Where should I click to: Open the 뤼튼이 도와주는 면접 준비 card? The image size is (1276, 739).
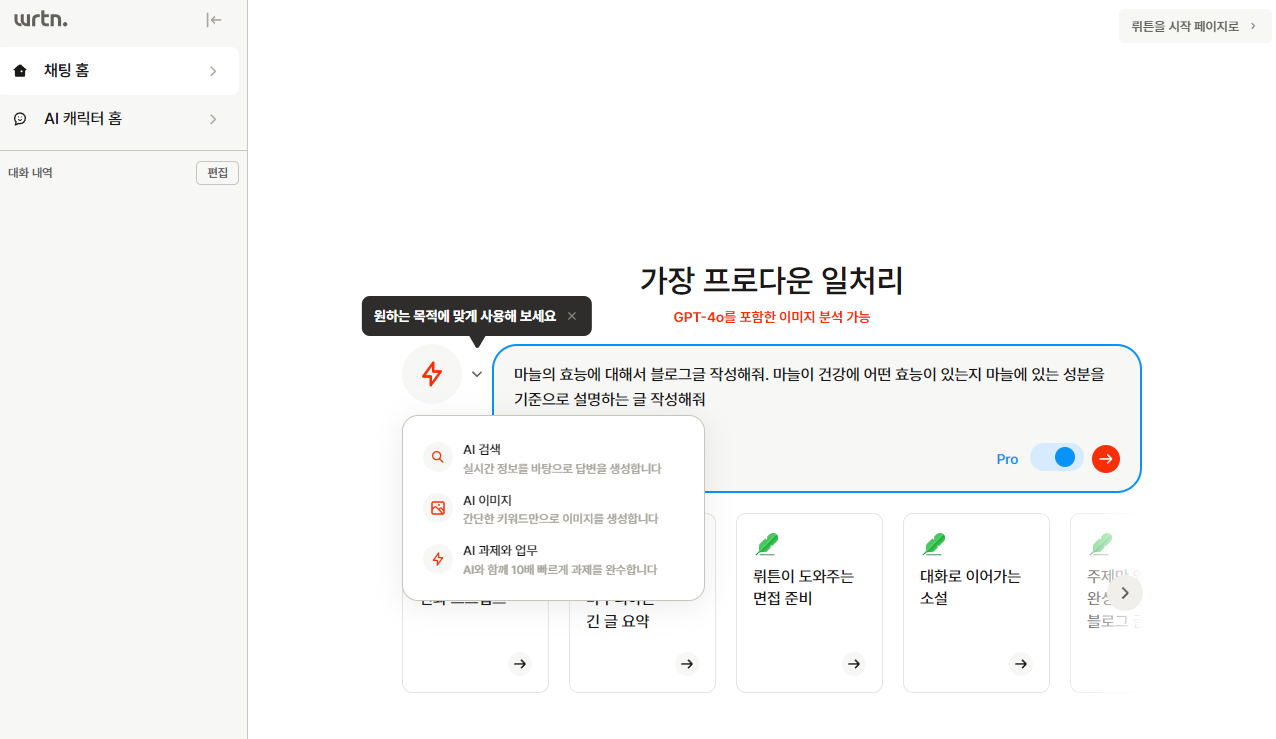click(x=809, y=603)
